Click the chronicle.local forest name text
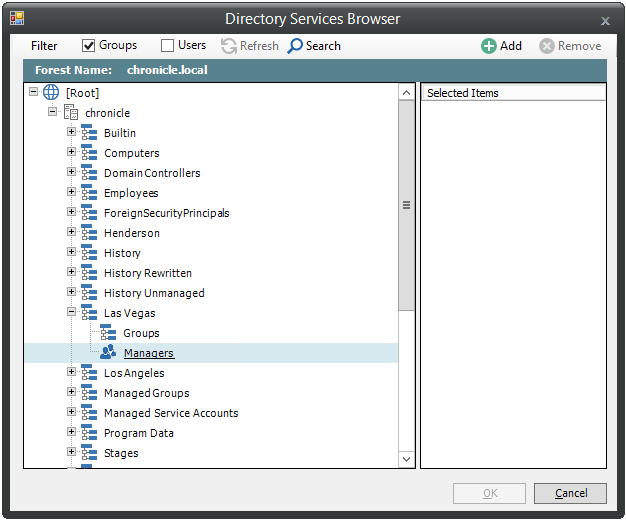This screenshot has width=626, height=520. tap(167, 70)
